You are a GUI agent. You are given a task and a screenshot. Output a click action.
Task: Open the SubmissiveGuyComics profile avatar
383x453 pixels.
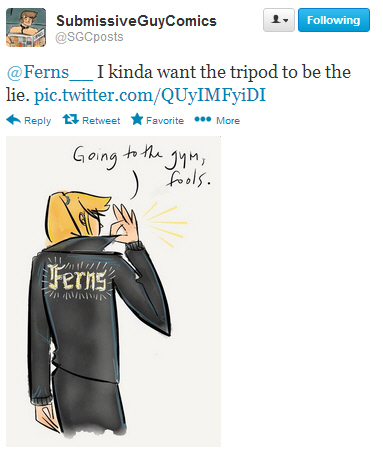coord(26,27)
